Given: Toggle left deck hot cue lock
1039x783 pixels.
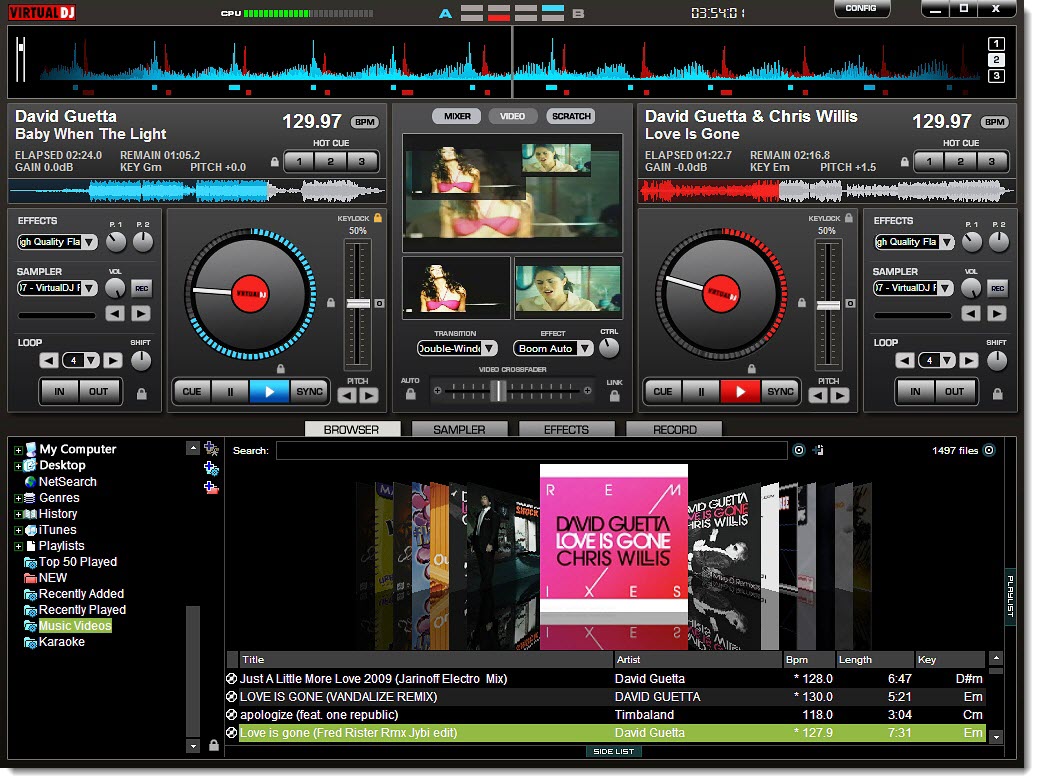Looking at the screenshot, I should pos(274,162).
